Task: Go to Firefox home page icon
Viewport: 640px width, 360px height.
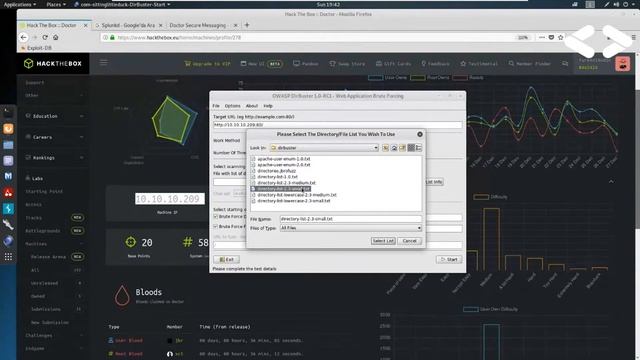Action: [x=56, y=37]
